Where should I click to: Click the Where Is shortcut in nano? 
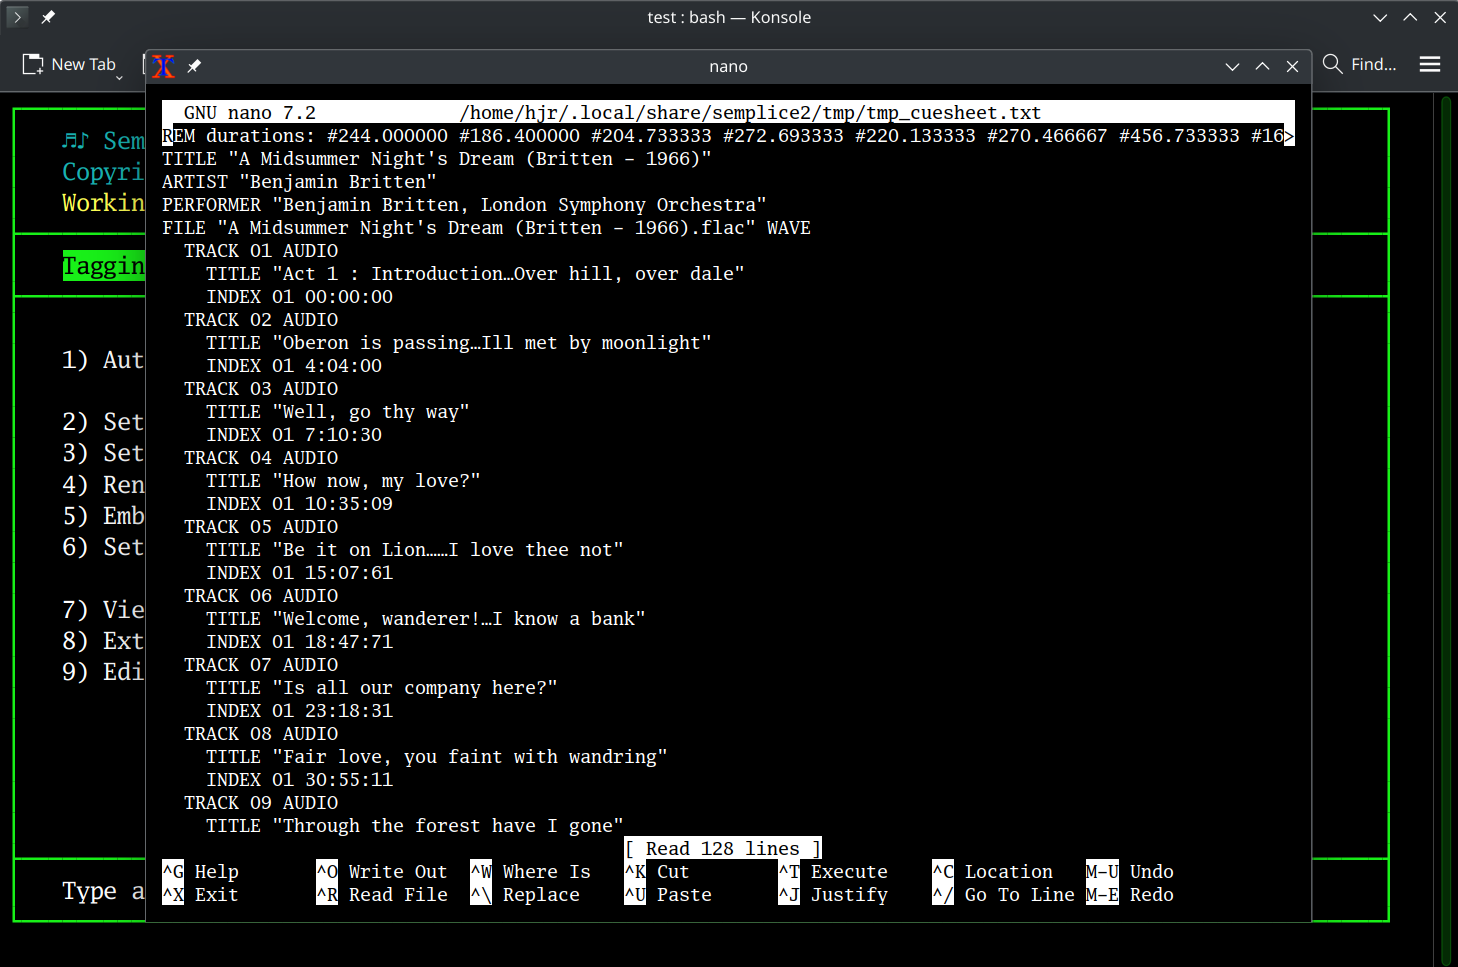(x=547, y=871)
